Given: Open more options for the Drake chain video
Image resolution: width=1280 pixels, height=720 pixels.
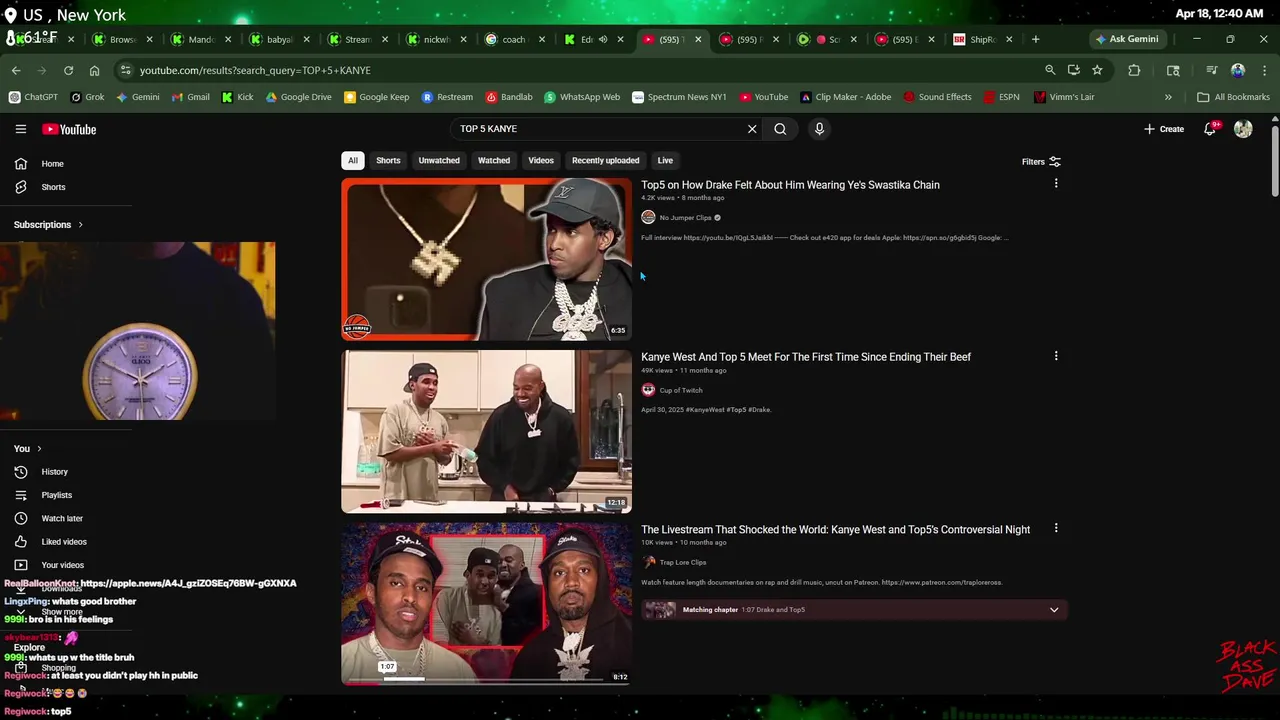Looking at the screenshot, I should pos(1056,184).
